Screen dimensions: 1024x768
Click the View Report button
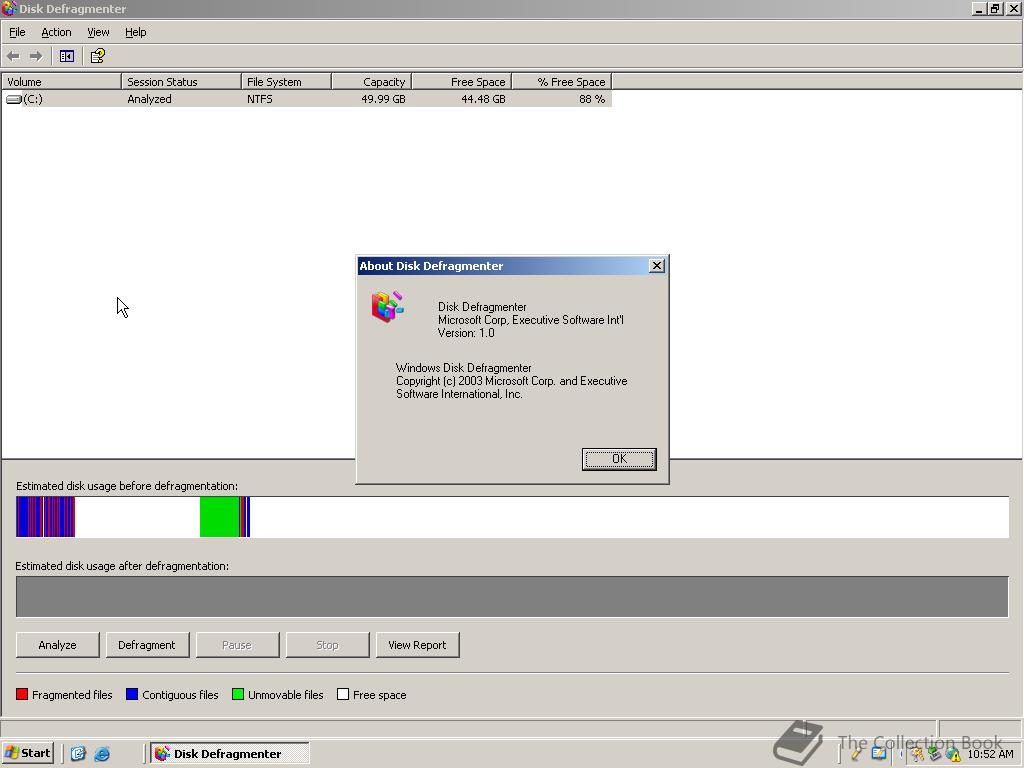click(x=417, y=645)
